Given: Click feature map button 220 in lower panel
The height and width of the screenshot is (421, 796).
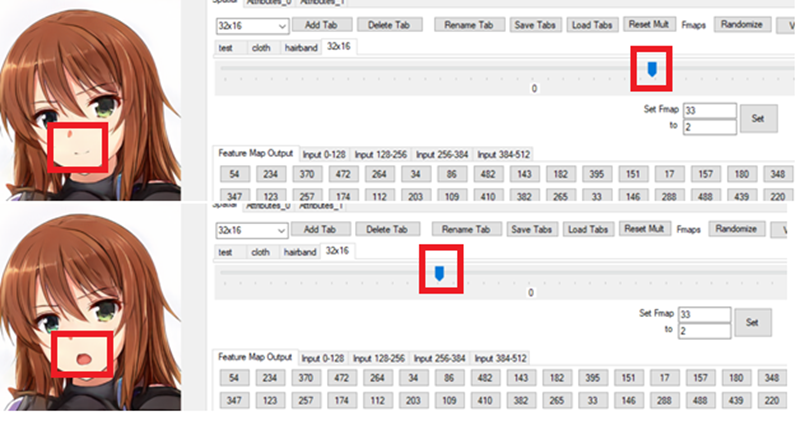Looking at the screenshot, I should (x=772, y=401).
